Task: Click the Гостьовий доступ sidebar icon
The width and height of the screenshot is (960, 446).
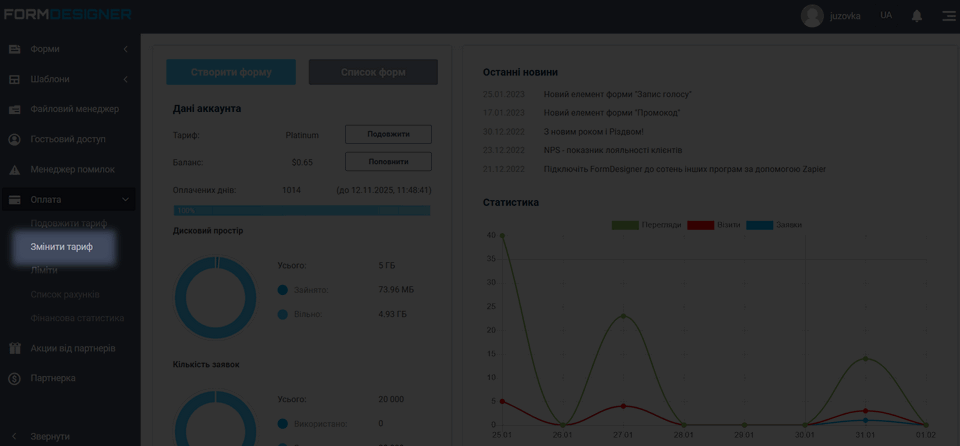Action: point(15,139)
